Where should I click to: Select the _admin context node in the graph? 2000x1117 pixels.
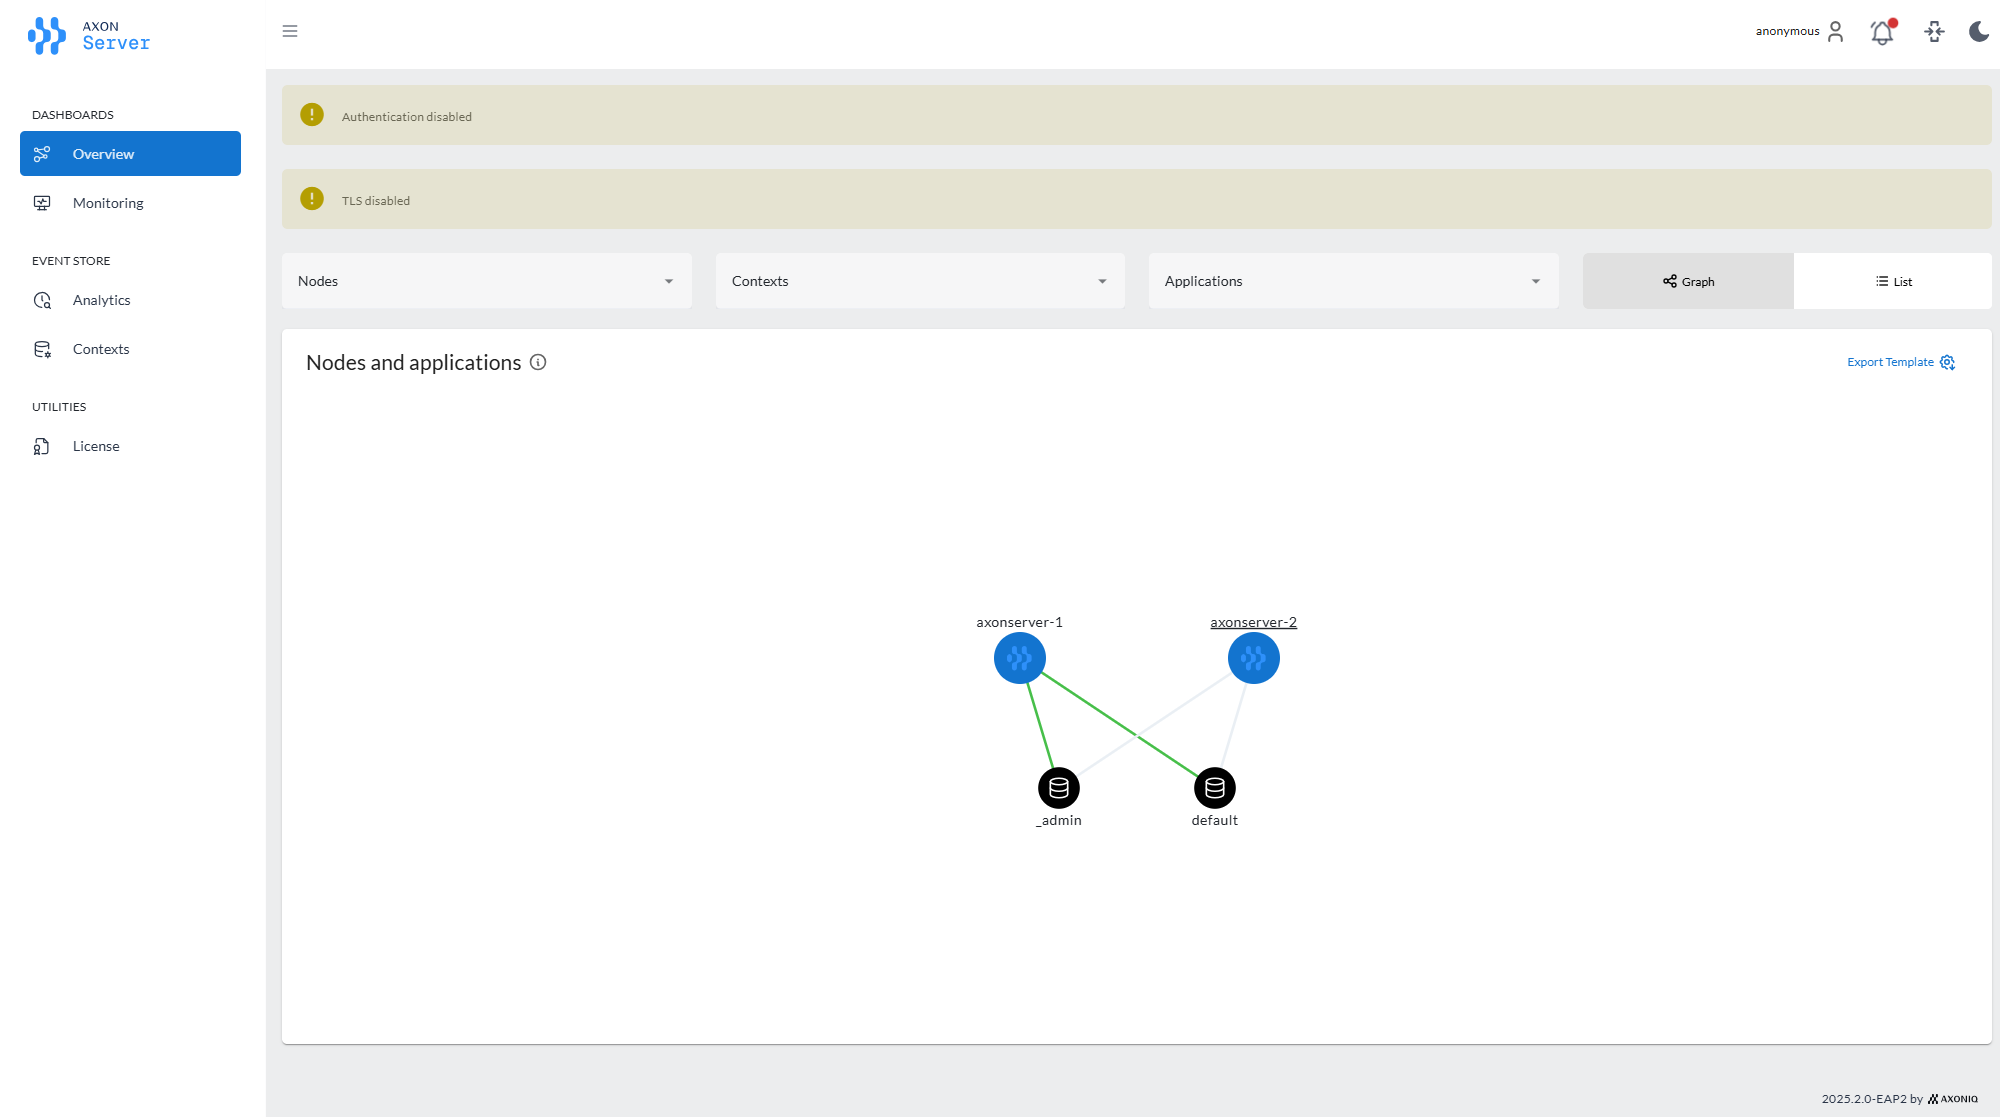1058,787
